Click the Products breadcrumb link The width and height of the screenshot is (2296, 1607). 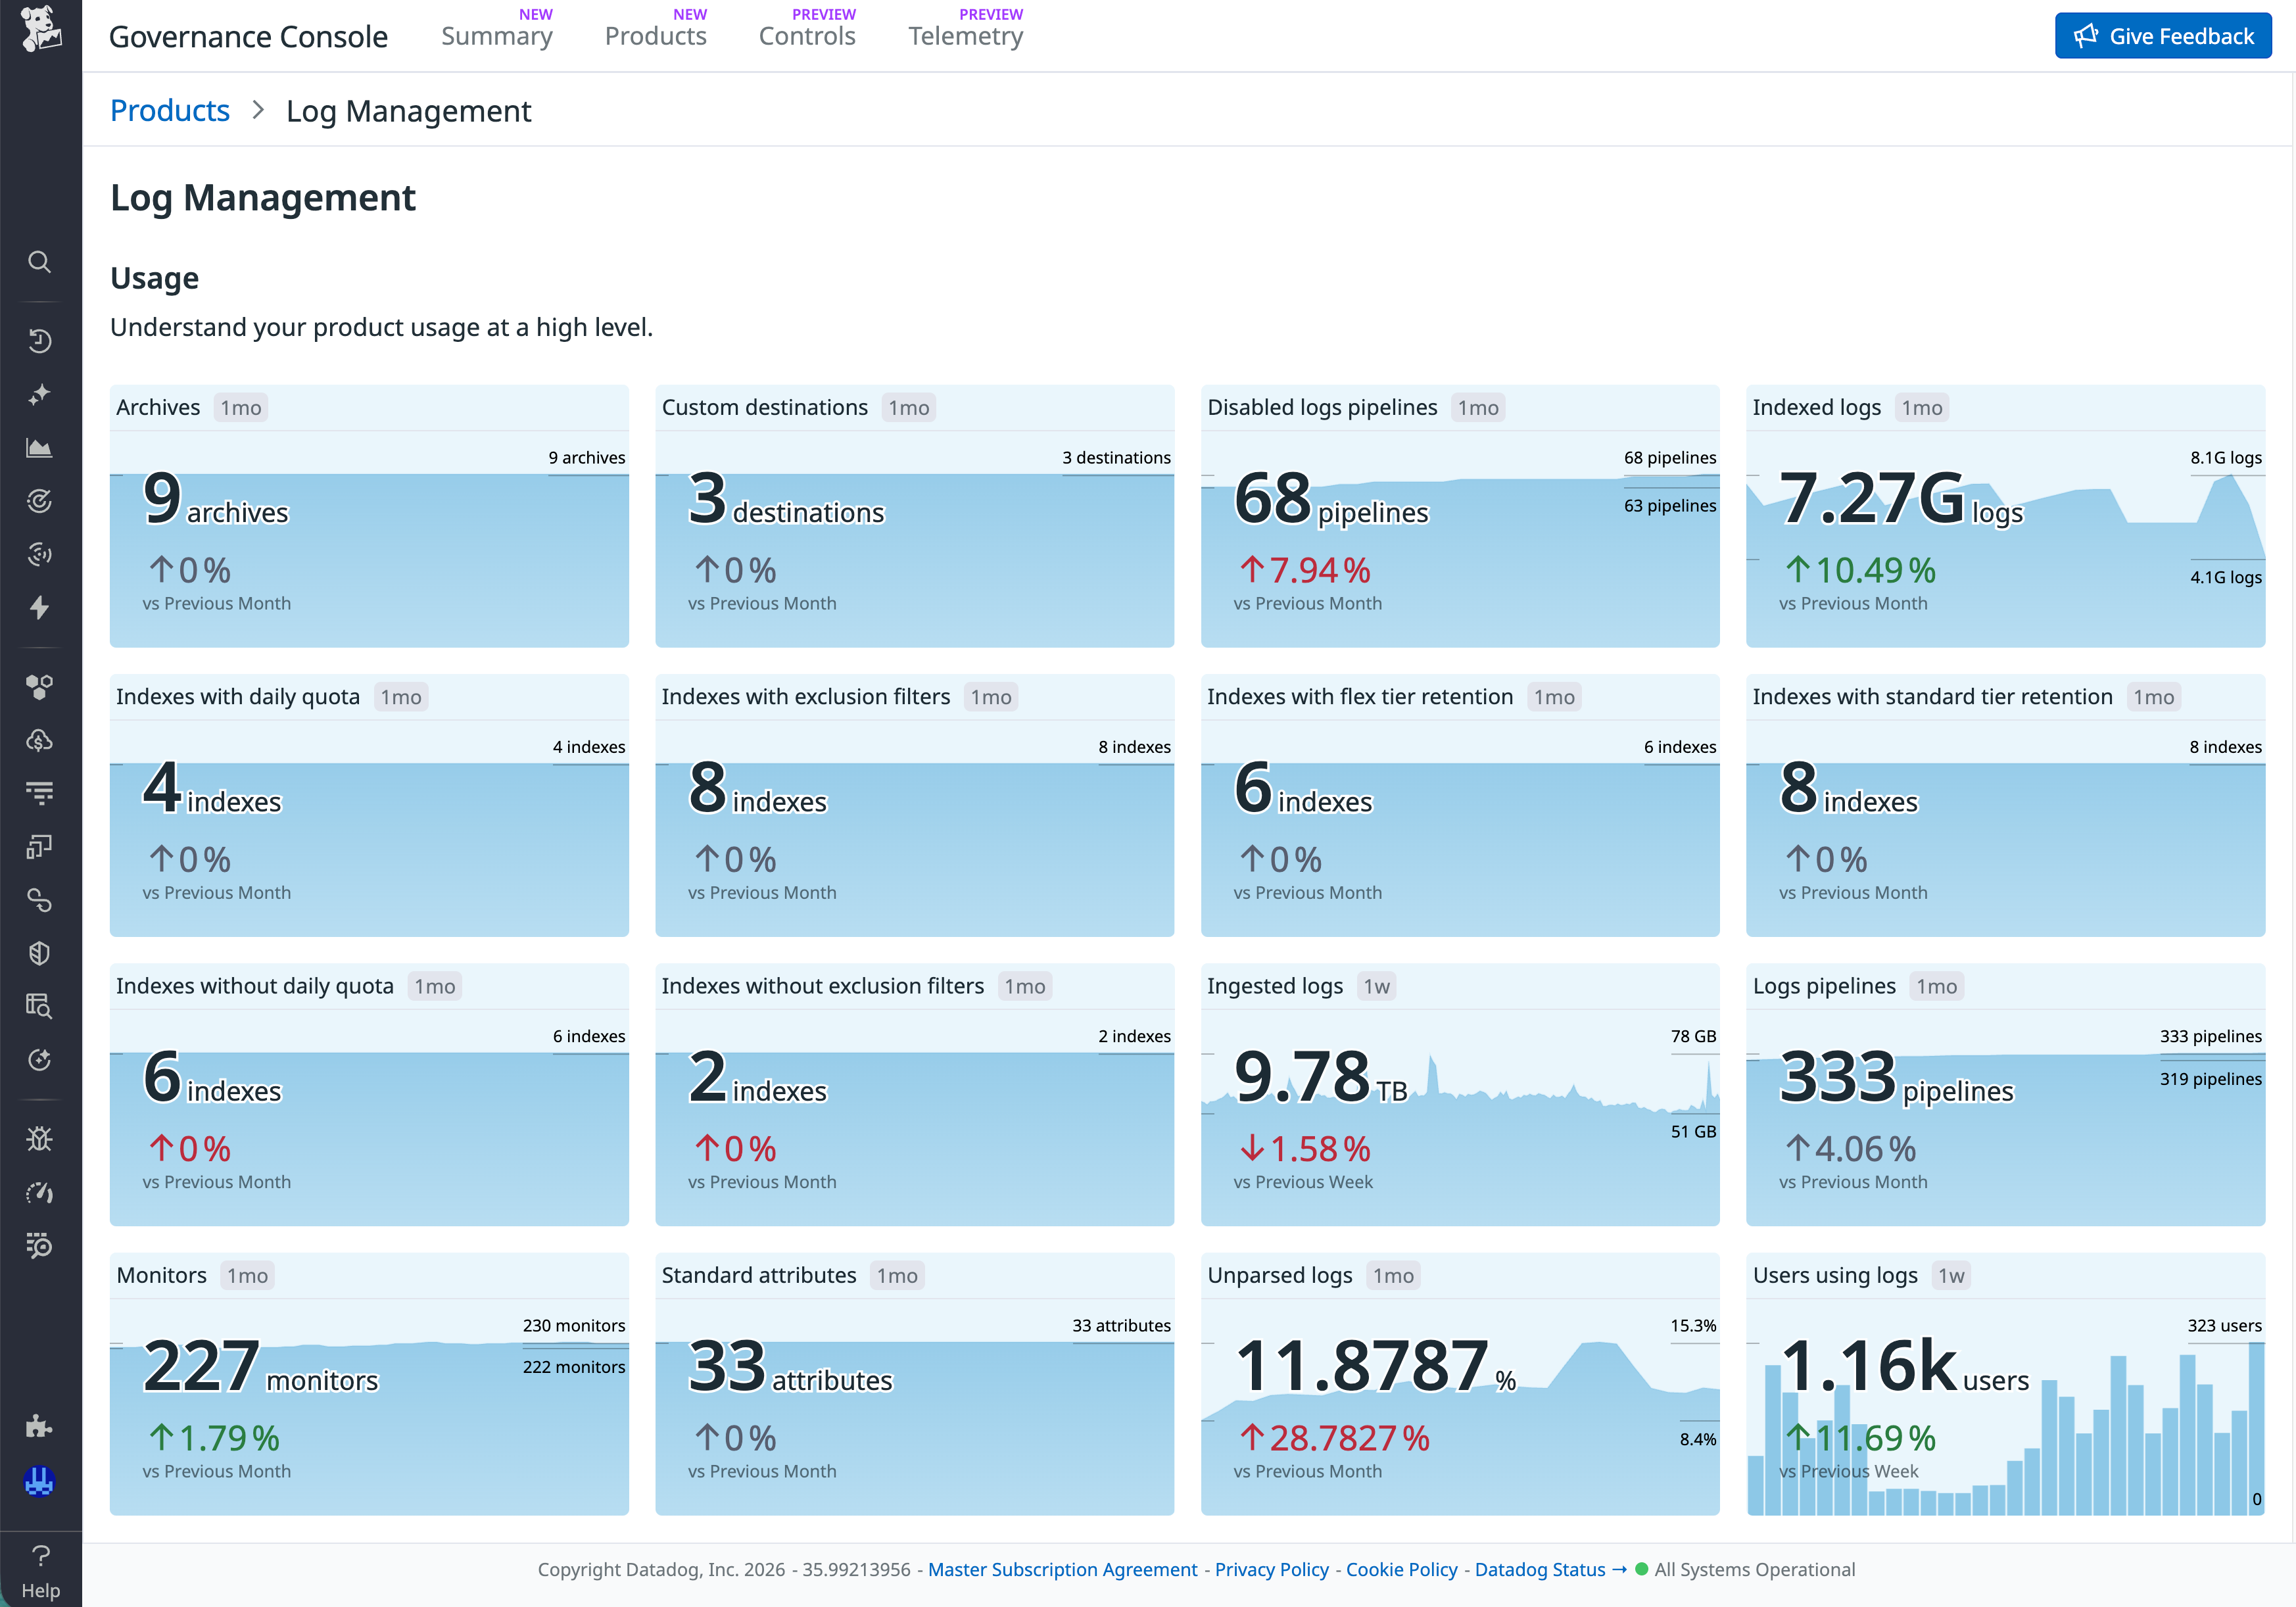170,111
